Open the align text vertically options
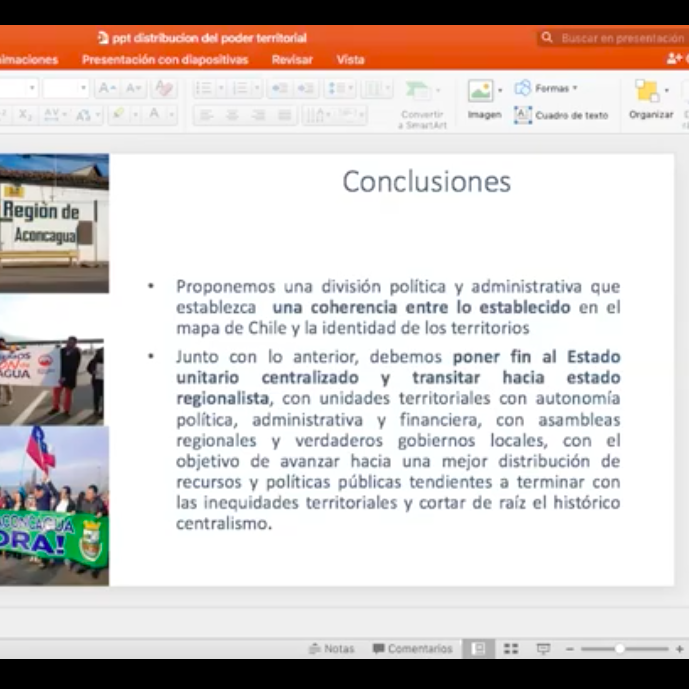689x689 pixels. tap(350, 116)
